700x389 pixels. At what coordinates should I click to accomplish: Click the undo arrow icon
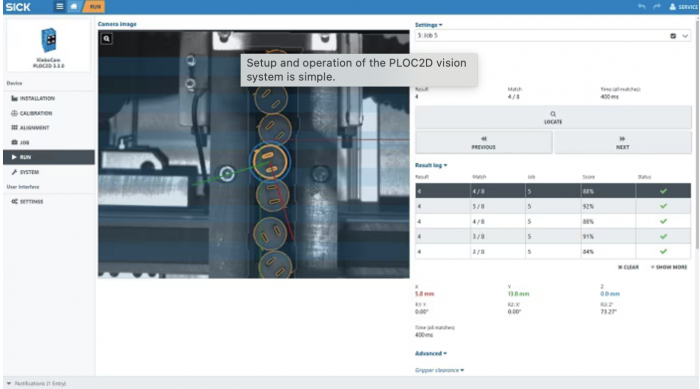click(642, 7)
